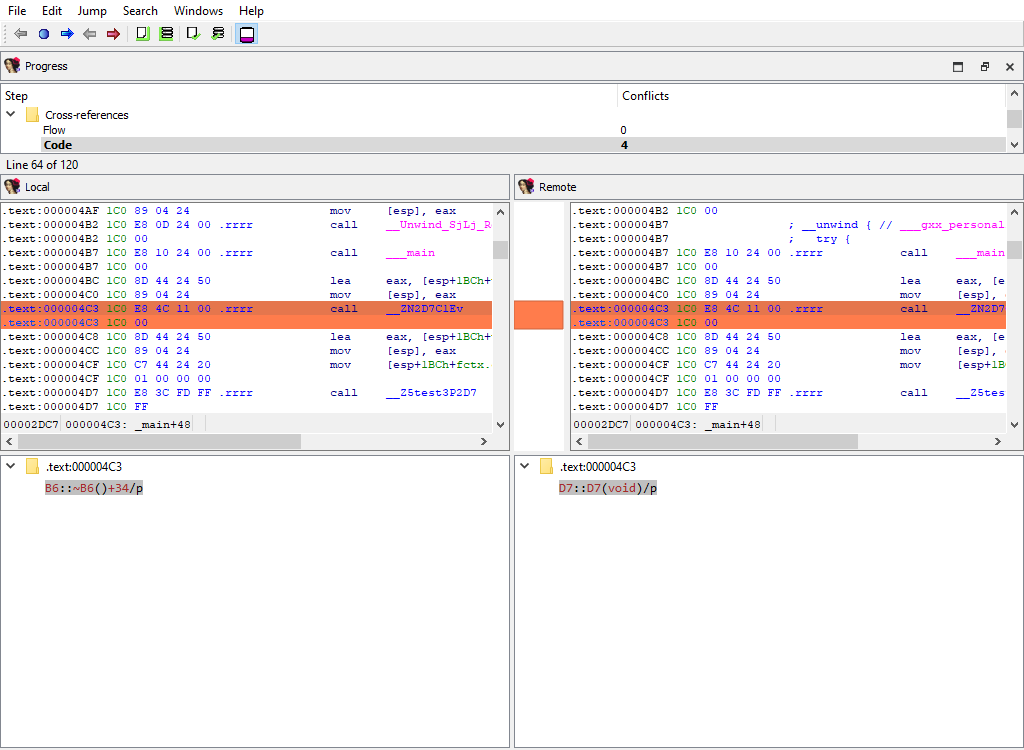Image resolution: width=1024 pixels, height=750 pixels.
Task: Open the Jump menu
Action: [92, 11]
